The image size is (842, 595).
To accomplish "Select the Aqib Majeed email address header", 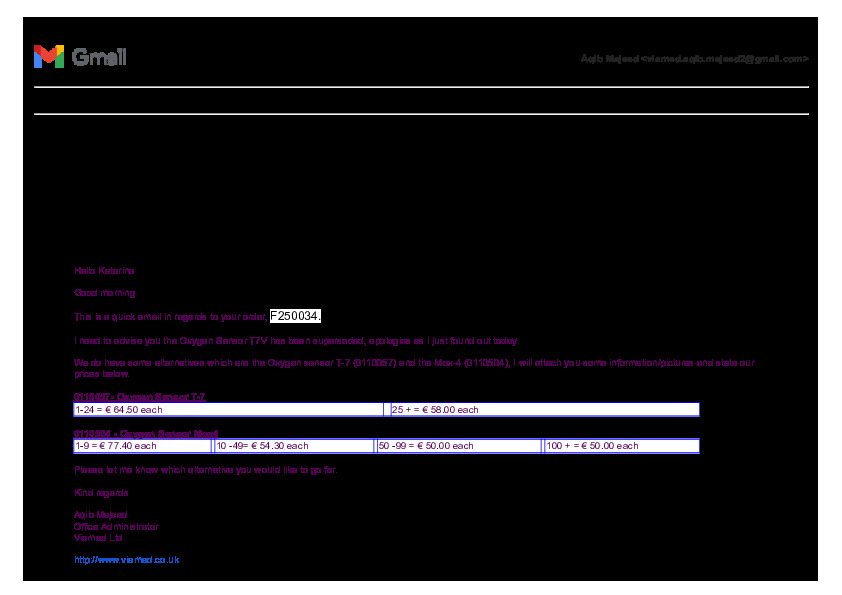I will (x=694, y=59).
